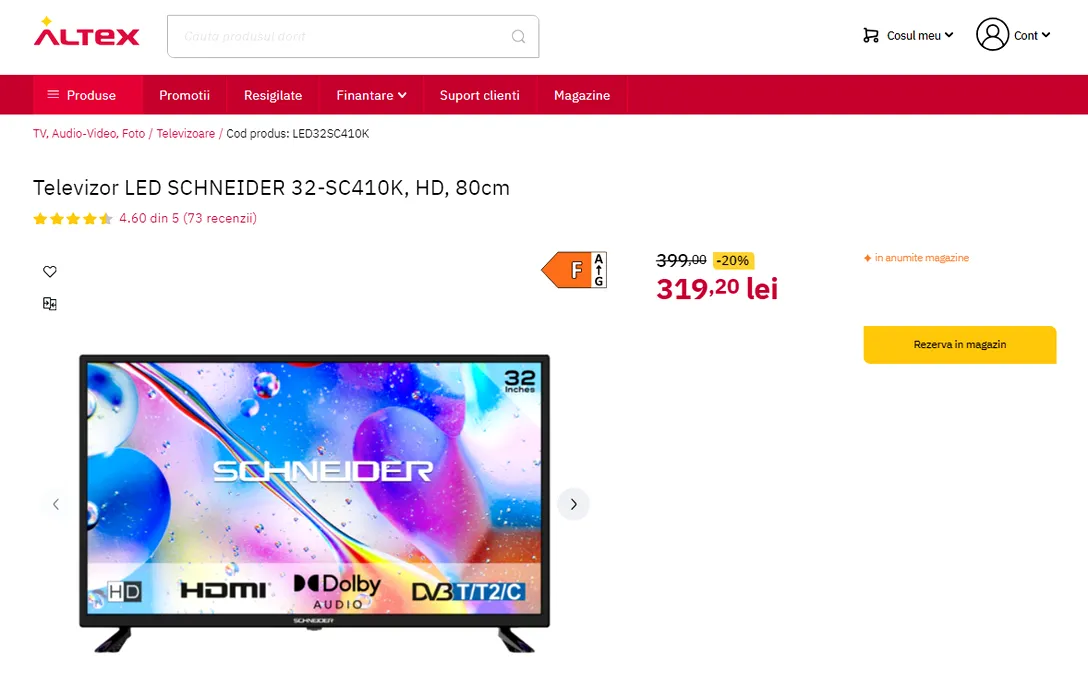Click the Schneider TV product image

[x=314, y=503]
